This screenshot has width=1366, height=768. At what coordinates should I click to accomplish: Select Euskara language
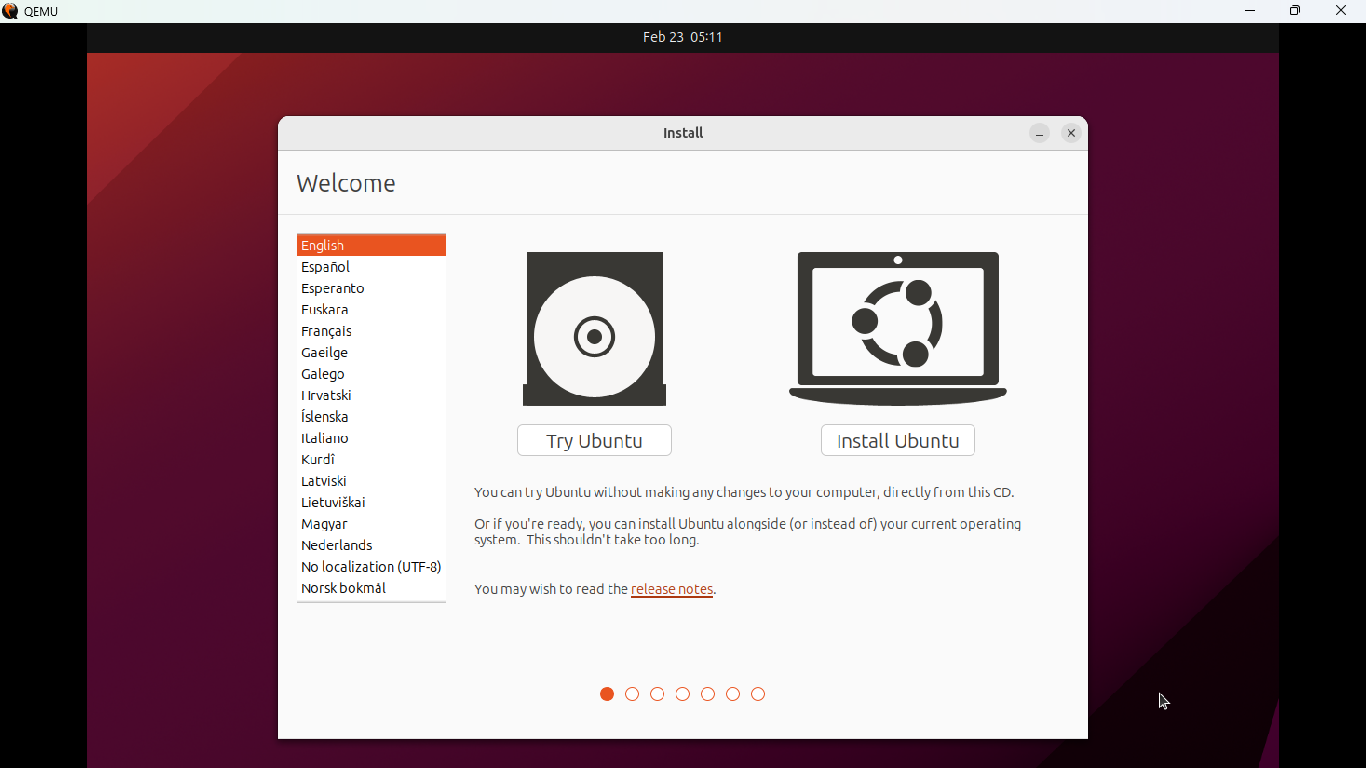[371, 310]
